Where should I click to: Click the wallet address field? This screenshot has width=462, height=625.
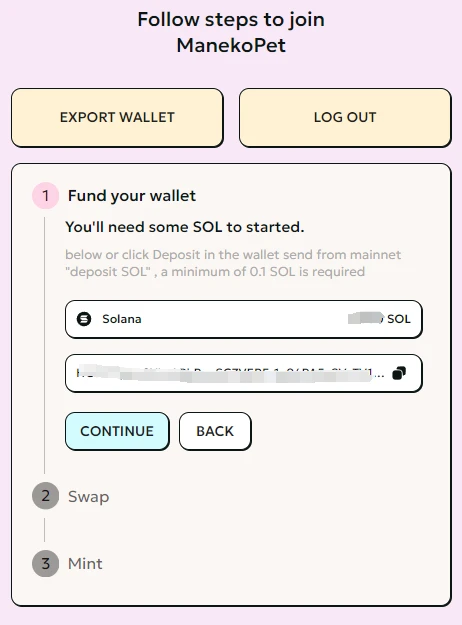[x=244, y=373]
